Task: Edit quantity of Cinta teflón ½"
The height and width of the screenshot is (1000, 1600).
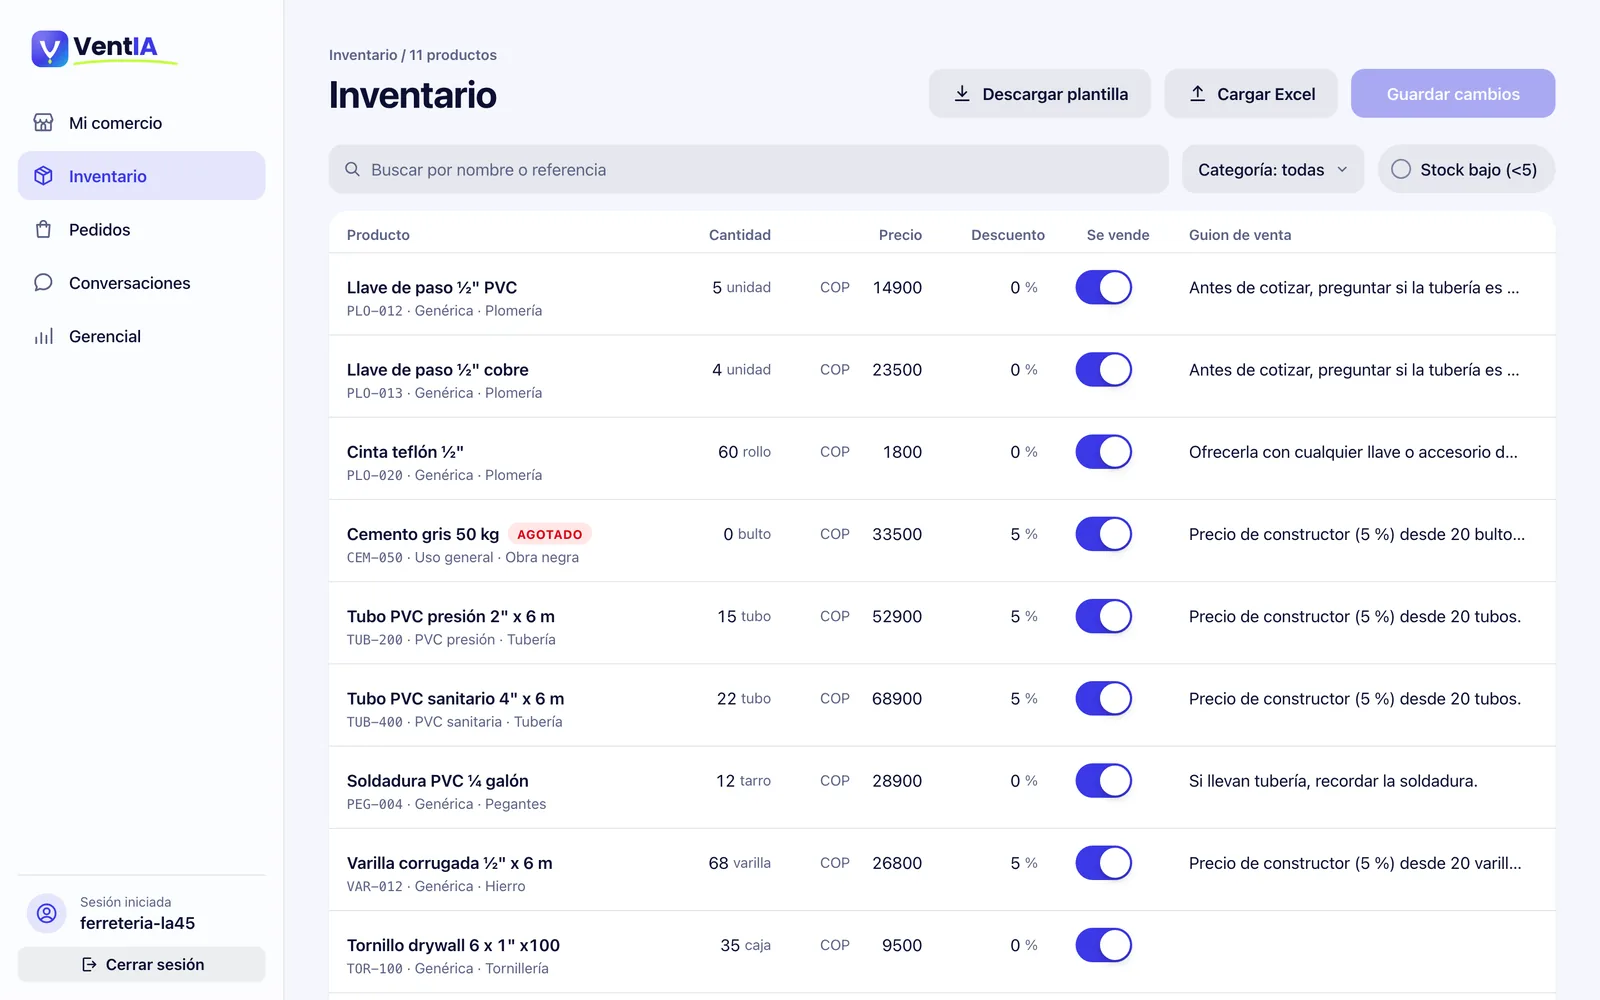Action: click(x=728, y=452)
